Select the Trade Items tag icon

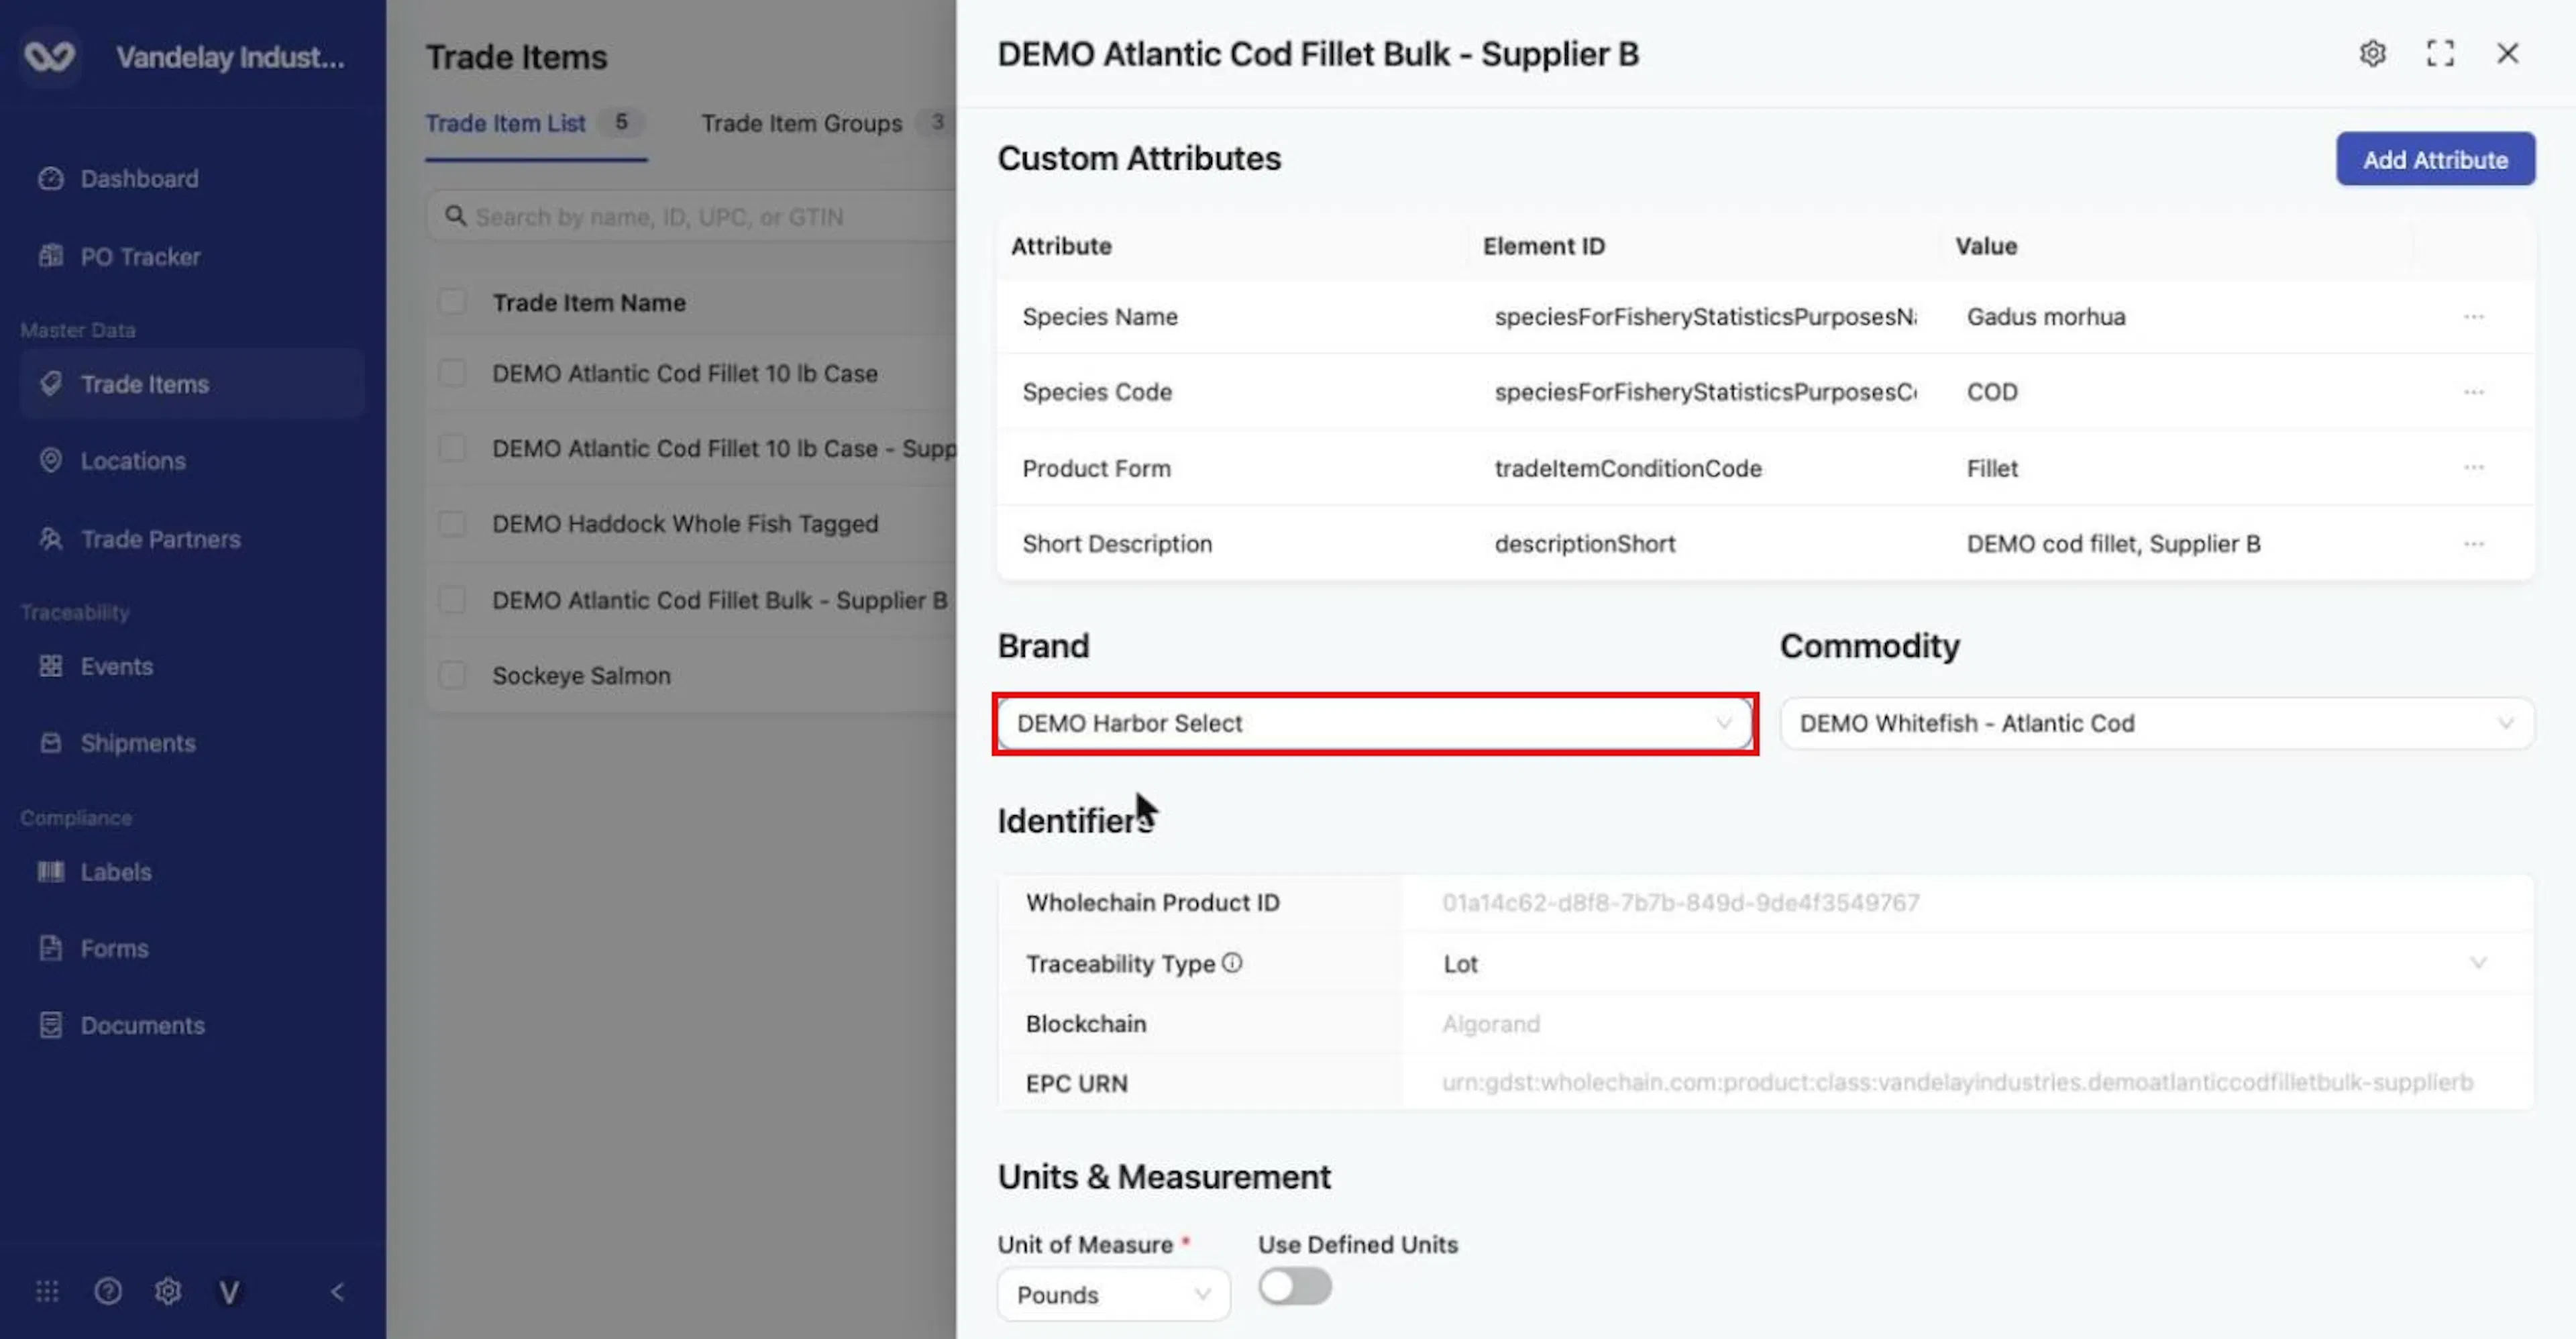pos(50,384)
